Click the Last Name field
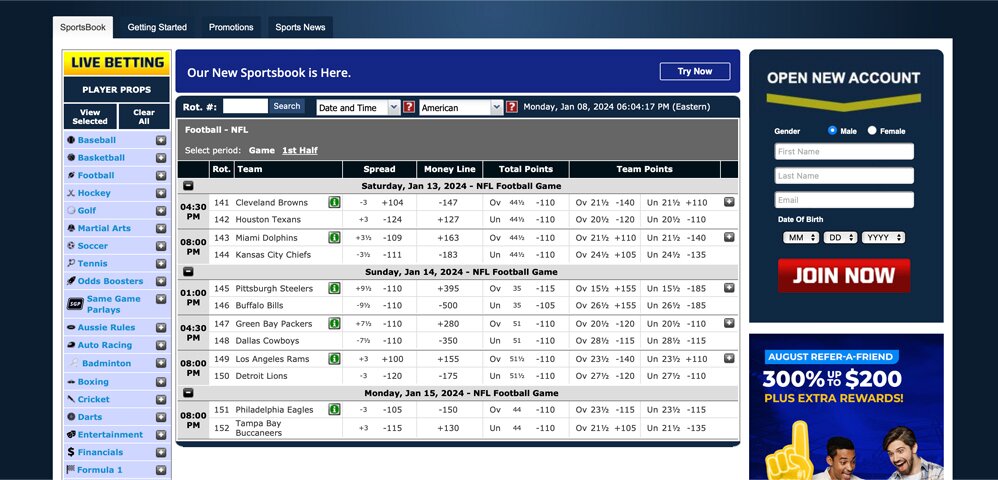The height and width of the screenshot is (480, 998). click(844, 176)
